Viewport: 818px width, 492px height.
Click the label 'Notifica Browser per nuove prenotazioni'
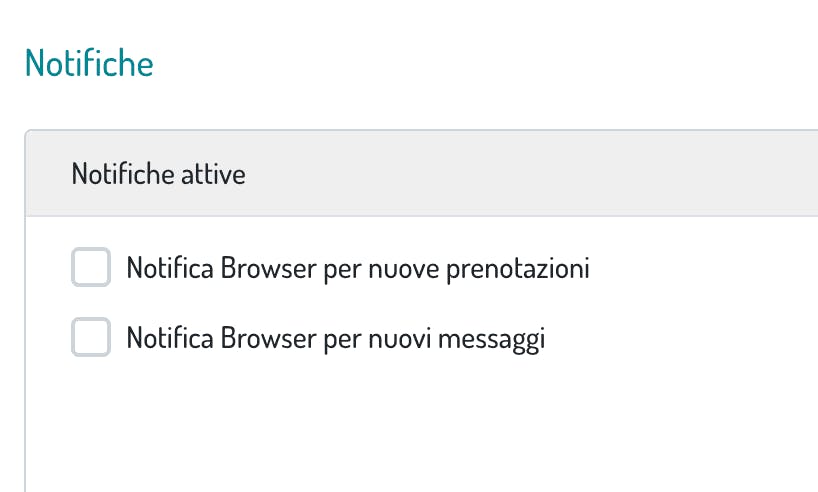[x=357, y=269]
